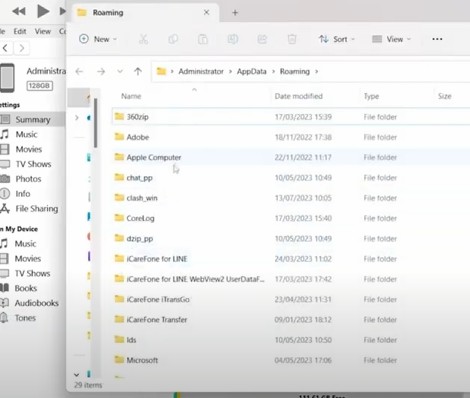Expand chevron after Roaming in breadcrumb
The image size is (470, 398).
[x=316, y=71]
